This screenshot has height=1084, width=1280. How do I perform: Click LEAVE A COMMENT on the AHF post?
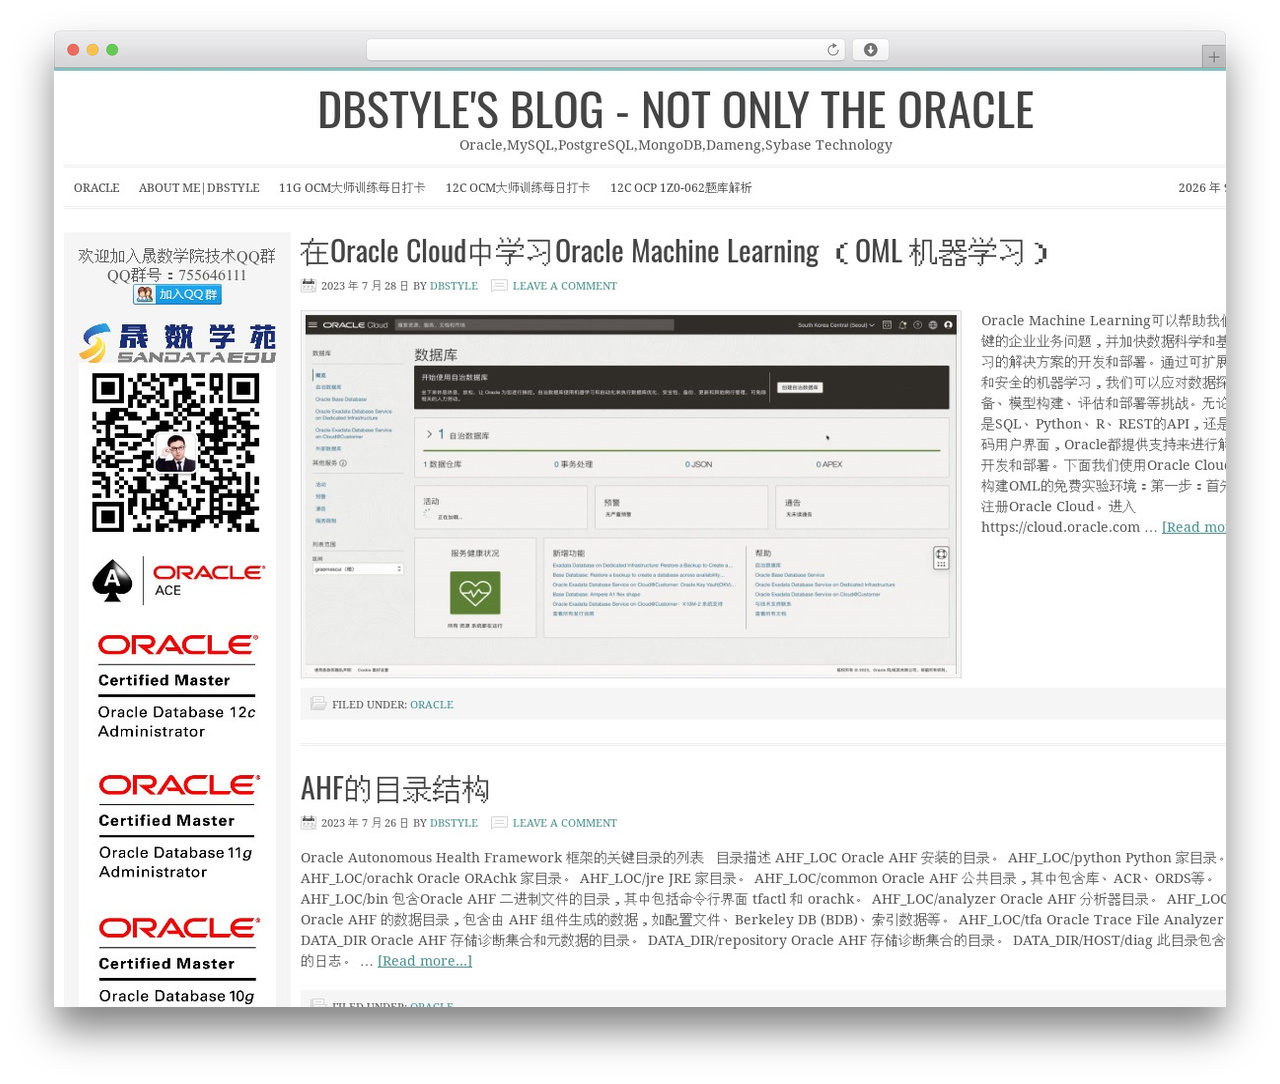(x=565, y=823)
